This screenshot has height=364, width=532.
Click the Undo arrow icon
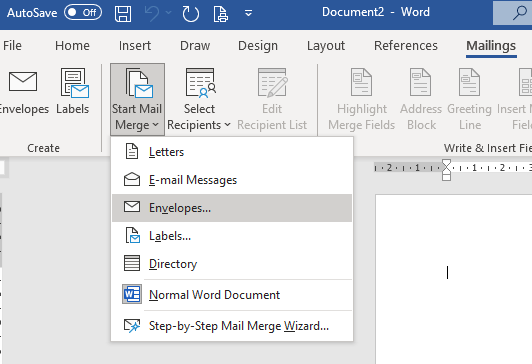(x=152, y=14)
